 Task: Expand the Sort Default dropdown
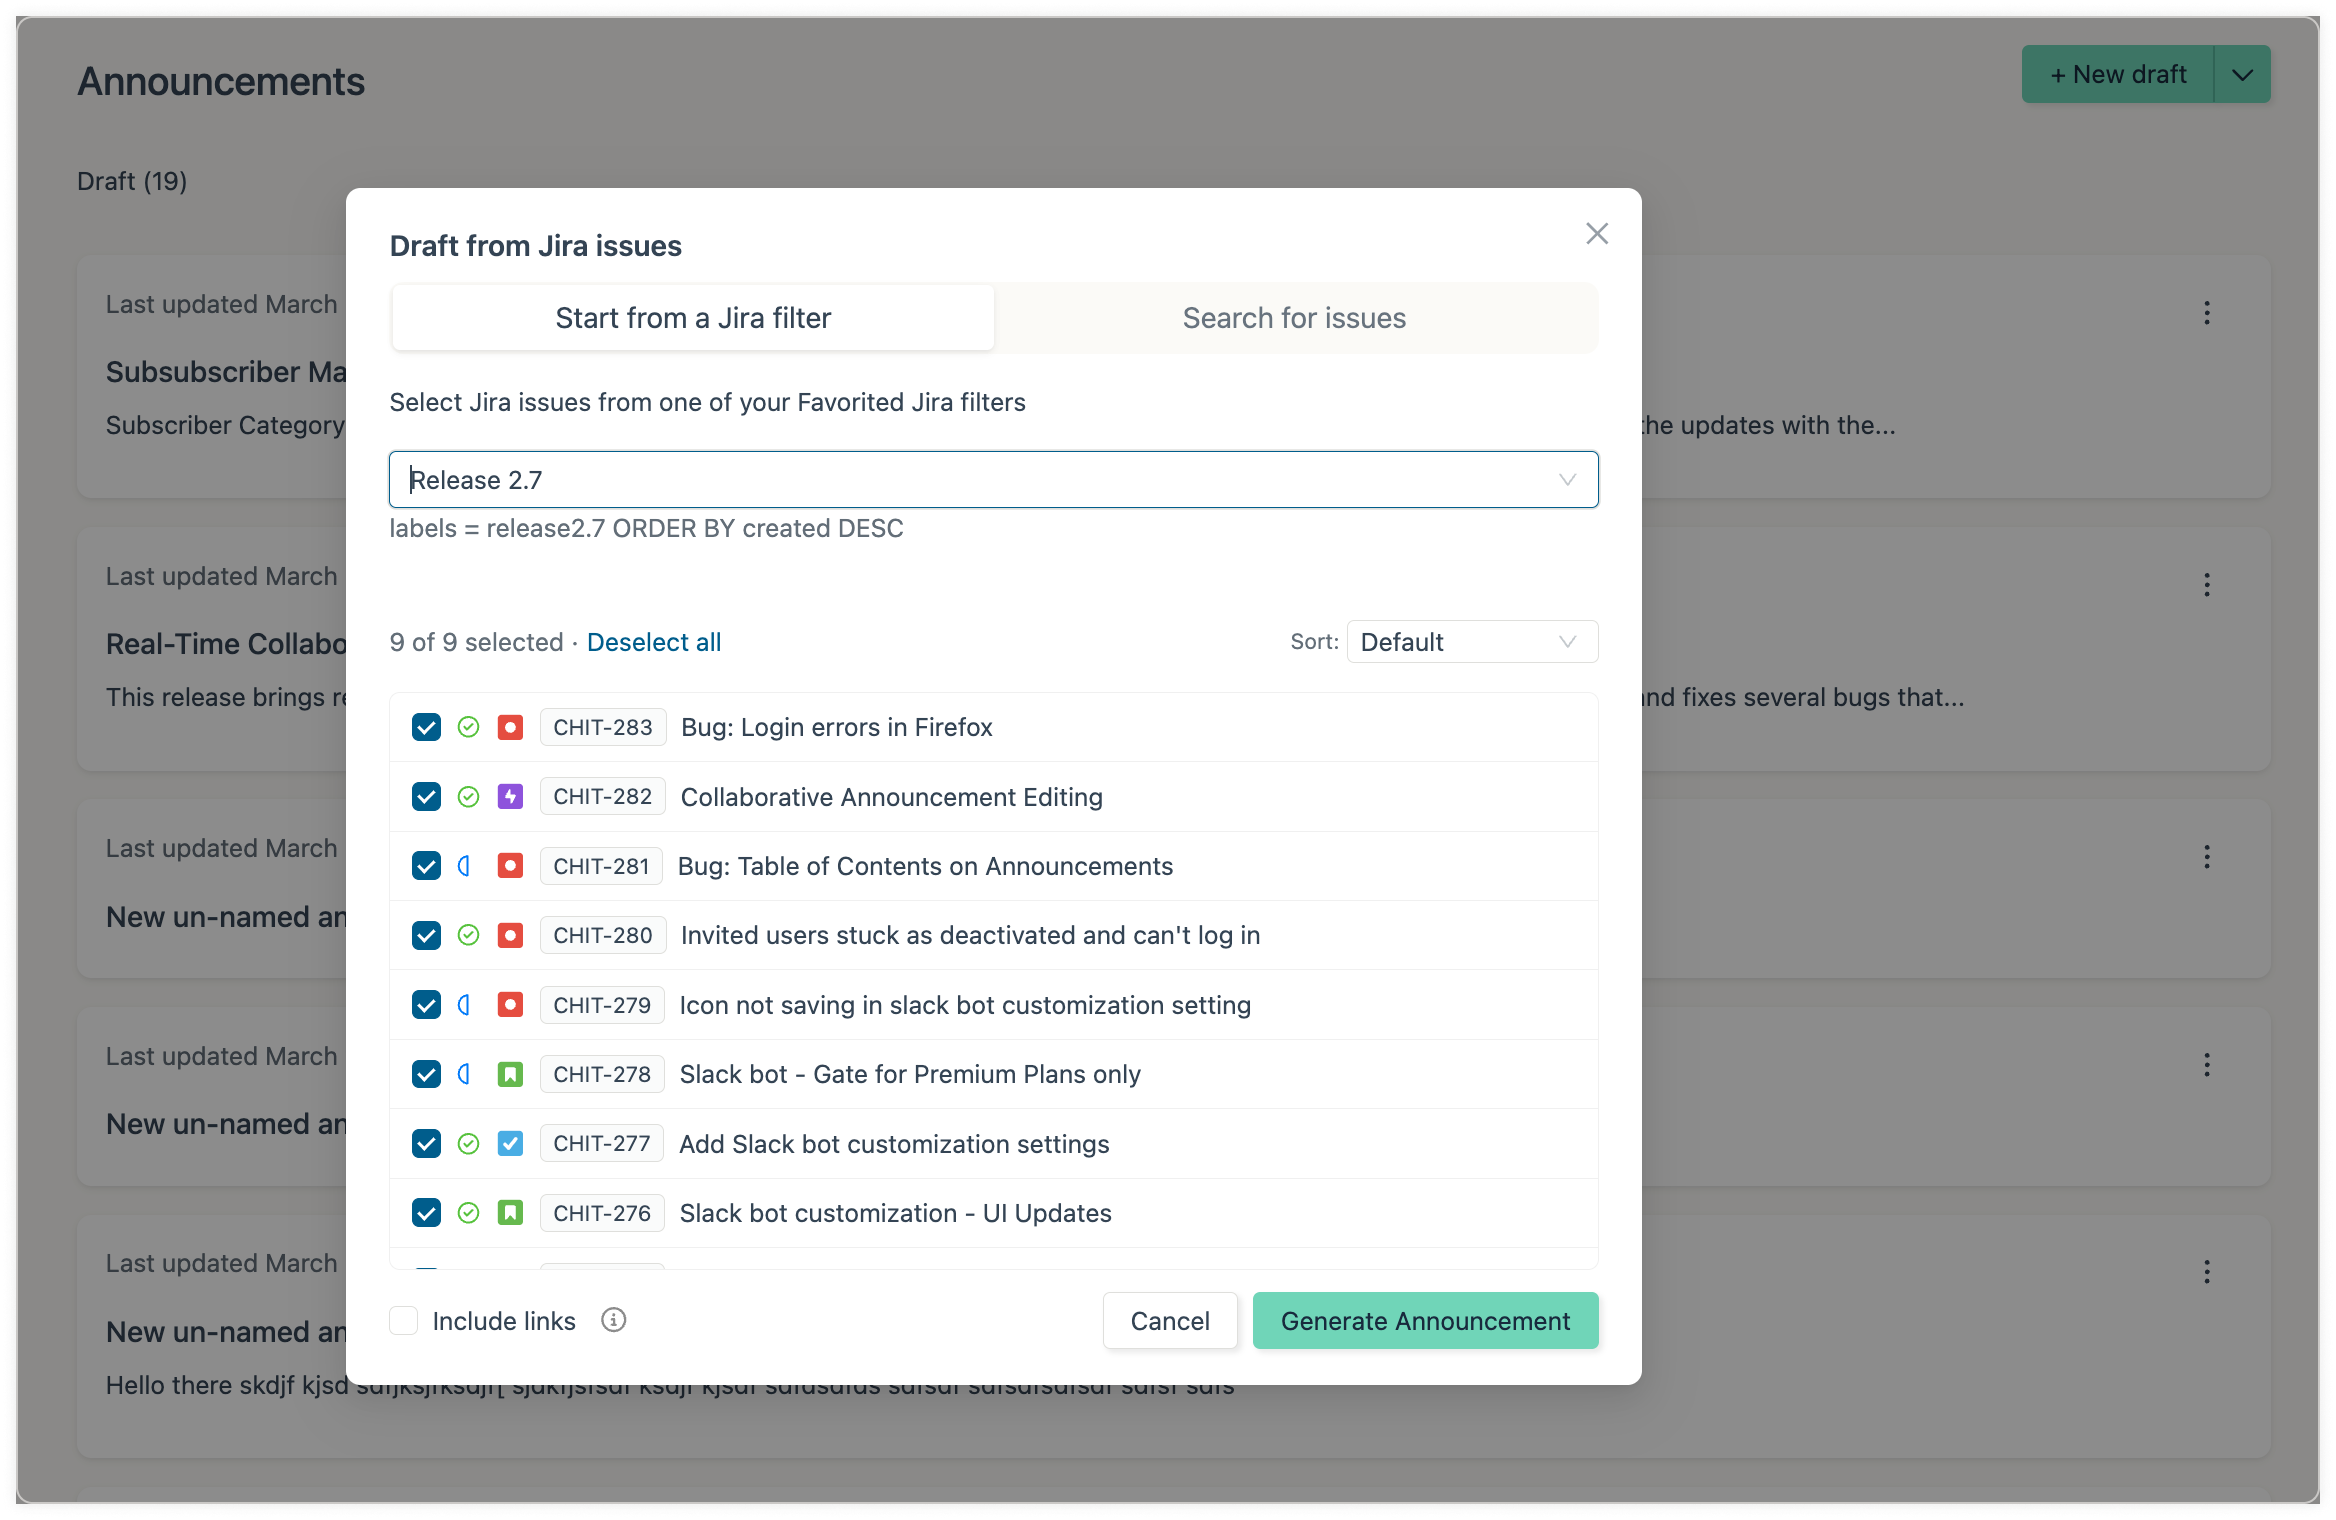pos(1471,642)
